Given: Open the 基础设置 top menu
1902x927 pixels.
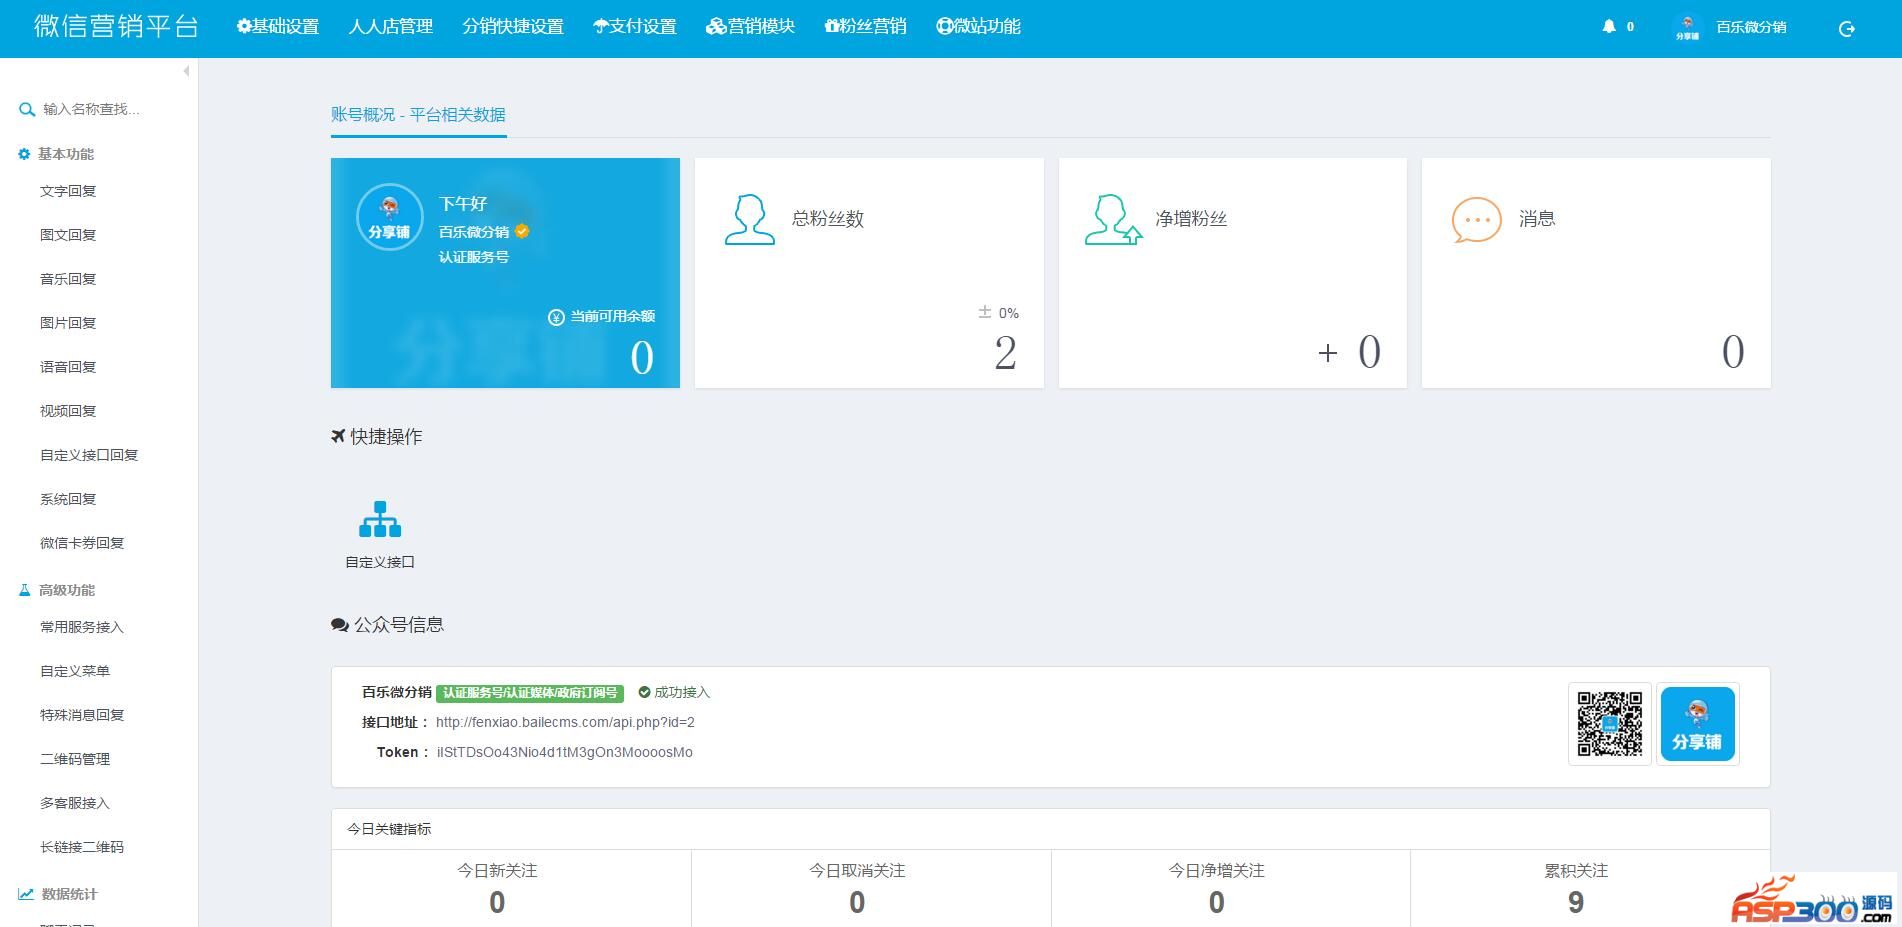Looking at the screenshot, I should (x=278, y=27).
